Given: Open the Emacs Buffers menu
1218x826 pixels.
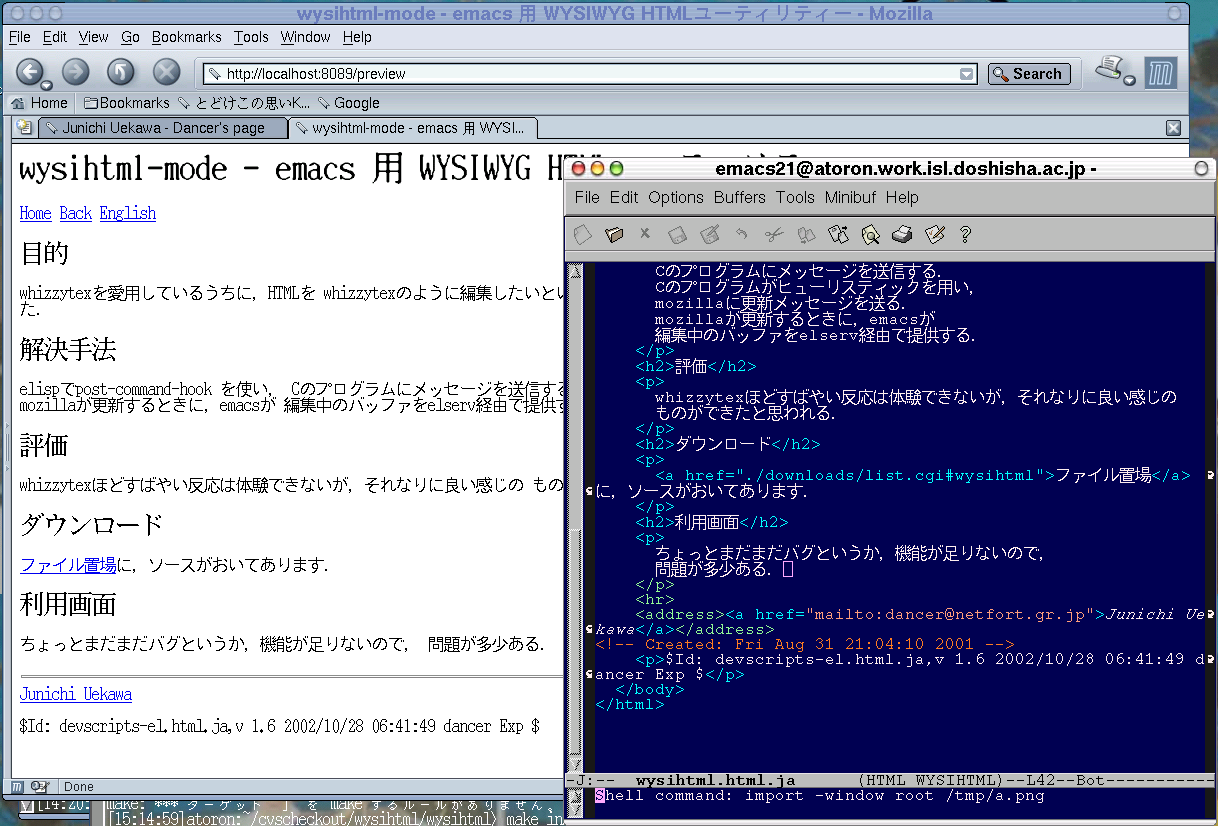Looking at the screenshot, I should pos(739,197).
